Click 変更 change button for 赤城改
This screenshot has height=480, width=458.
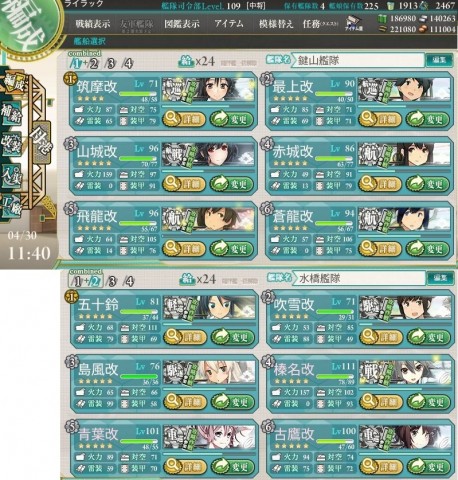428,184
